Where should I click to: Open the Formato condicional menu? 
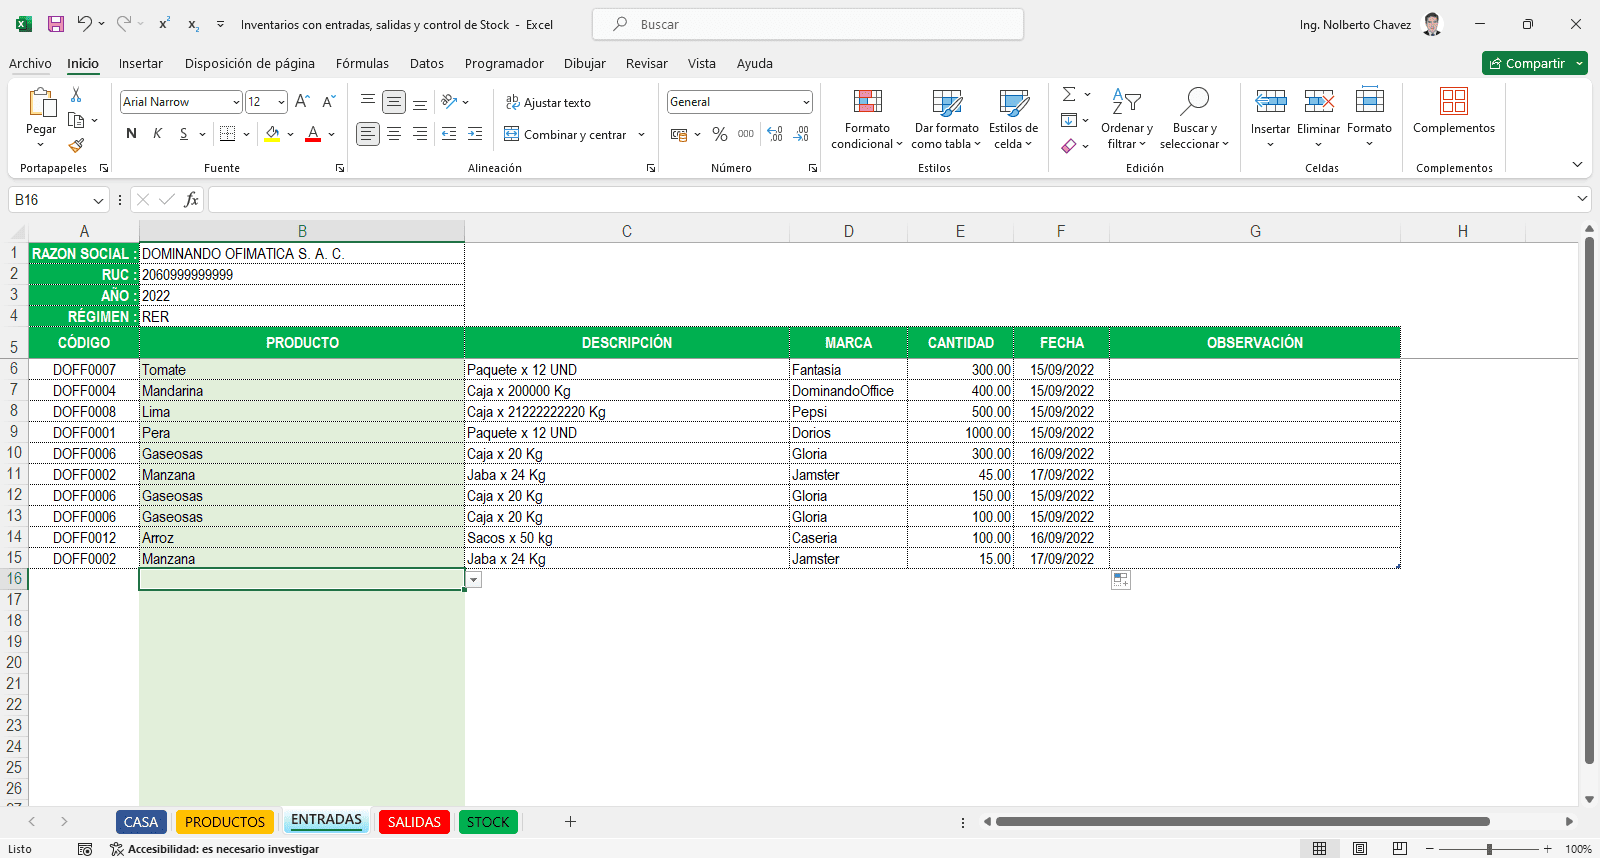click(x=867, y=119)
